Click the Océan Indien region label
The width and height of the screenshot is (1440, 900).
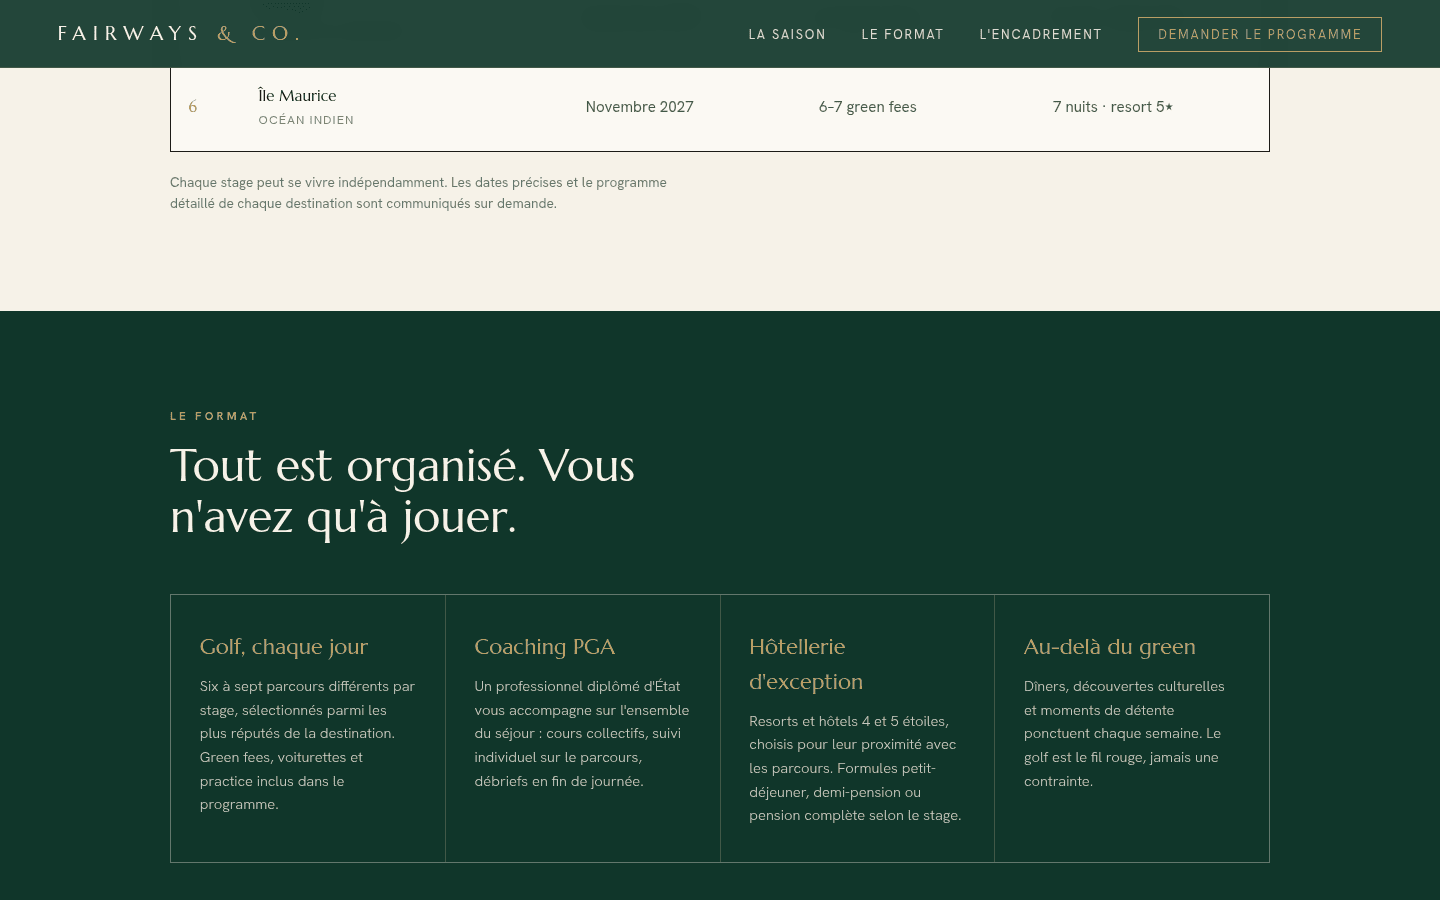(306, 120)
